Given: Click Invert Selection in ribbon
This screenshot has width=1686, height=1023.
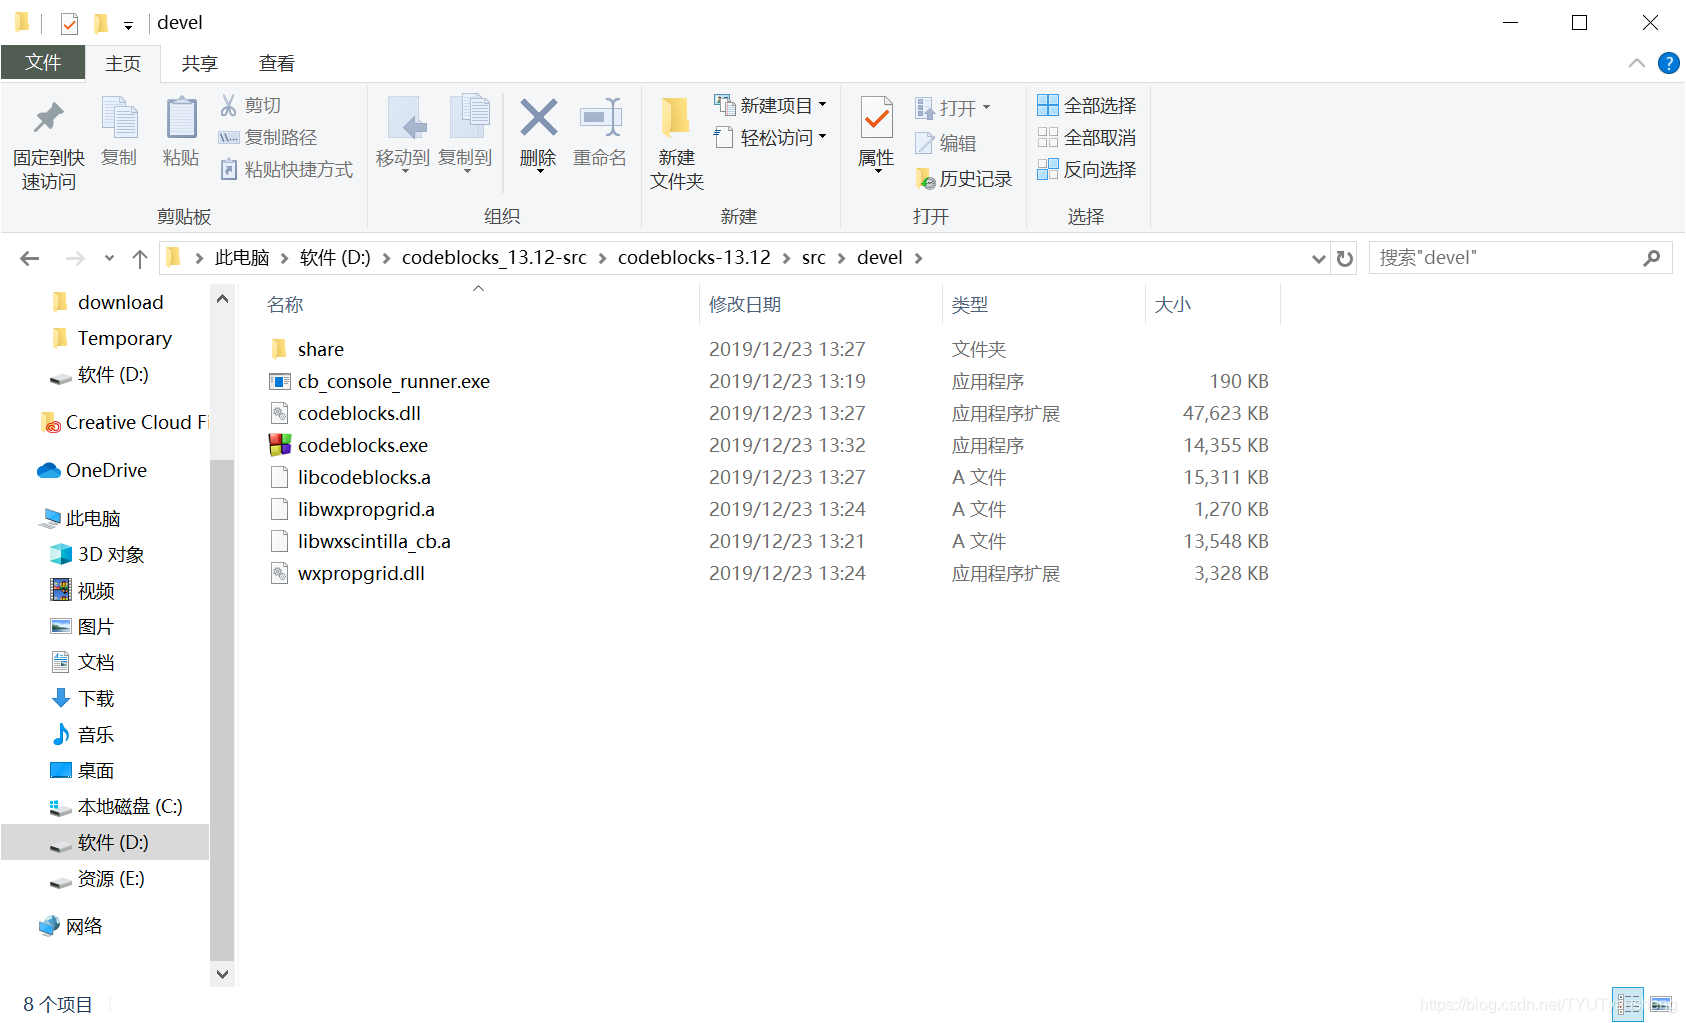Looking at the screenshot, I should pyautogui.click(x=1087, y=169).
